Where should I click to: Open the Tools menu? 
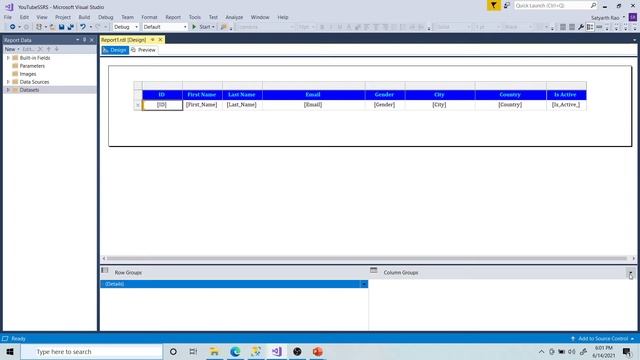click(195, 17)
